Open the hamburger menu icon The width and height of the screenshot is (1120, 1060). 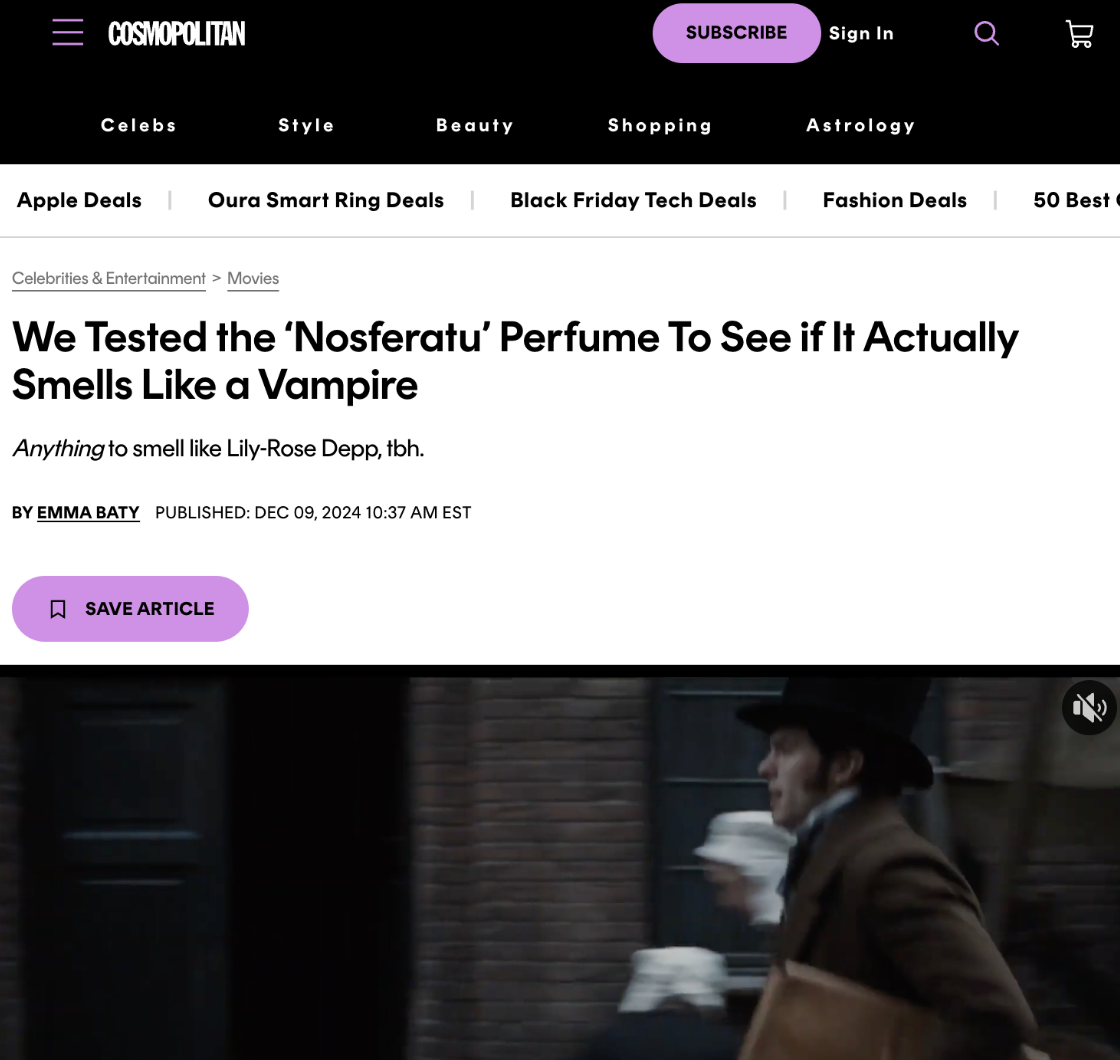tap(68, 33)
